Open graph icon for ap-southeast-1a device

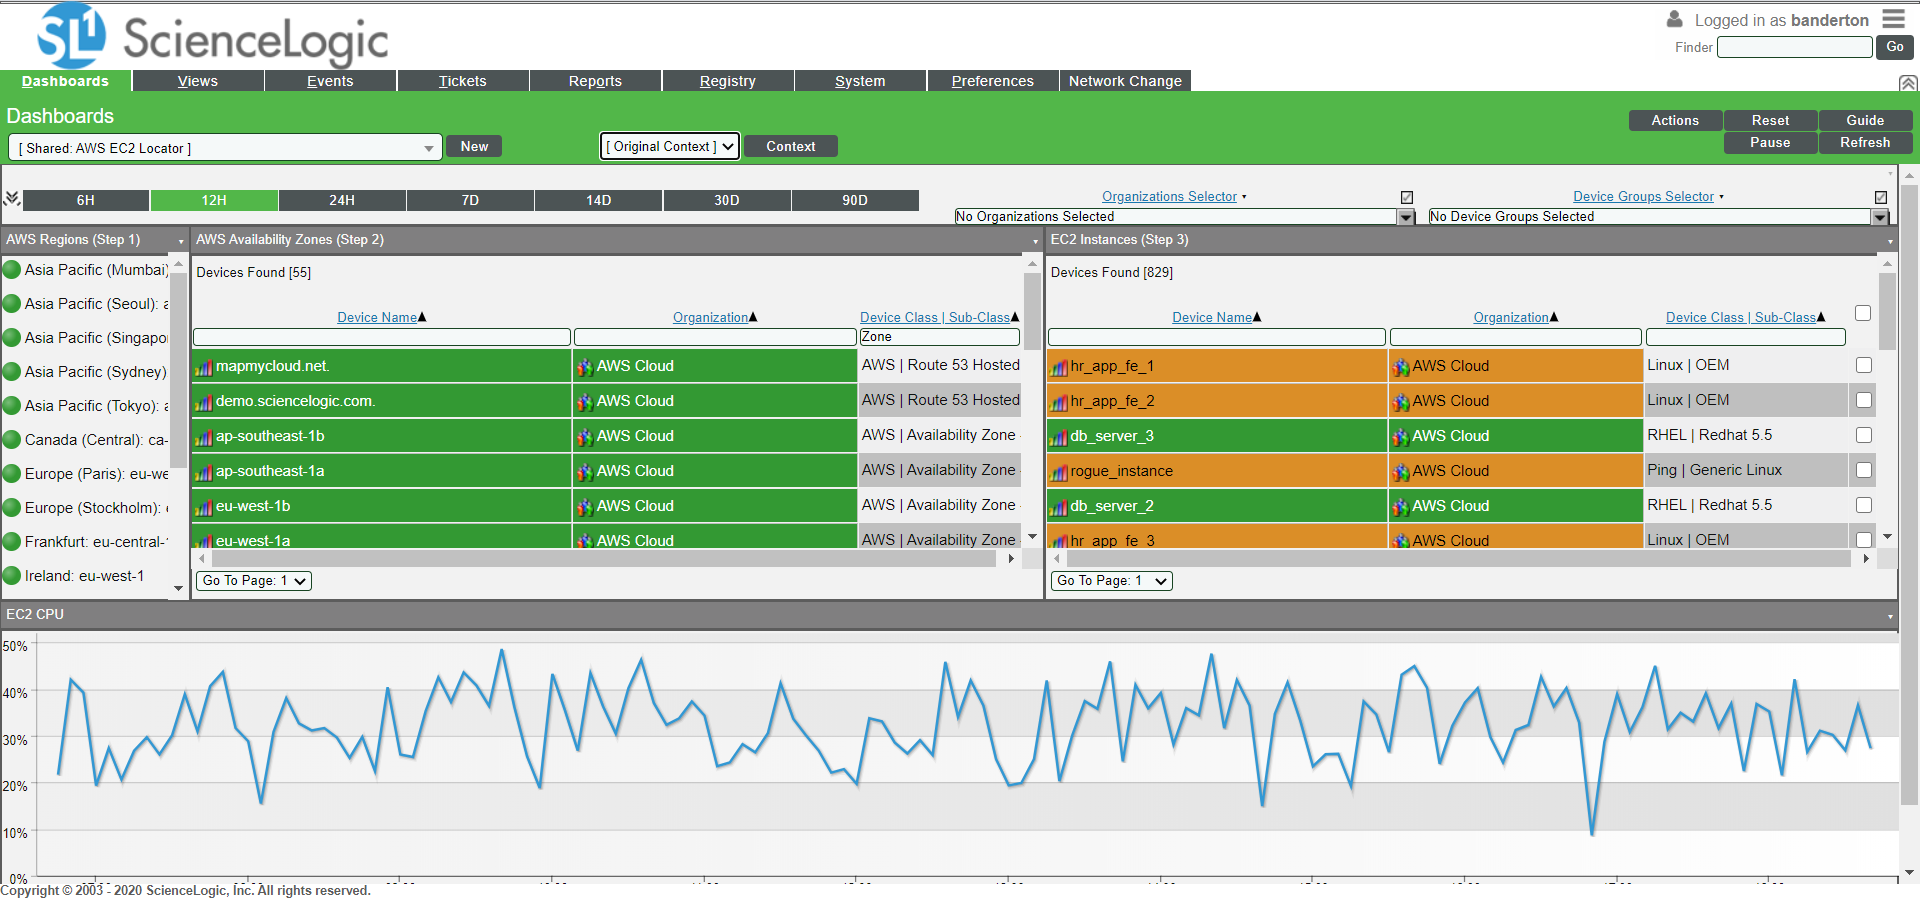204,472
